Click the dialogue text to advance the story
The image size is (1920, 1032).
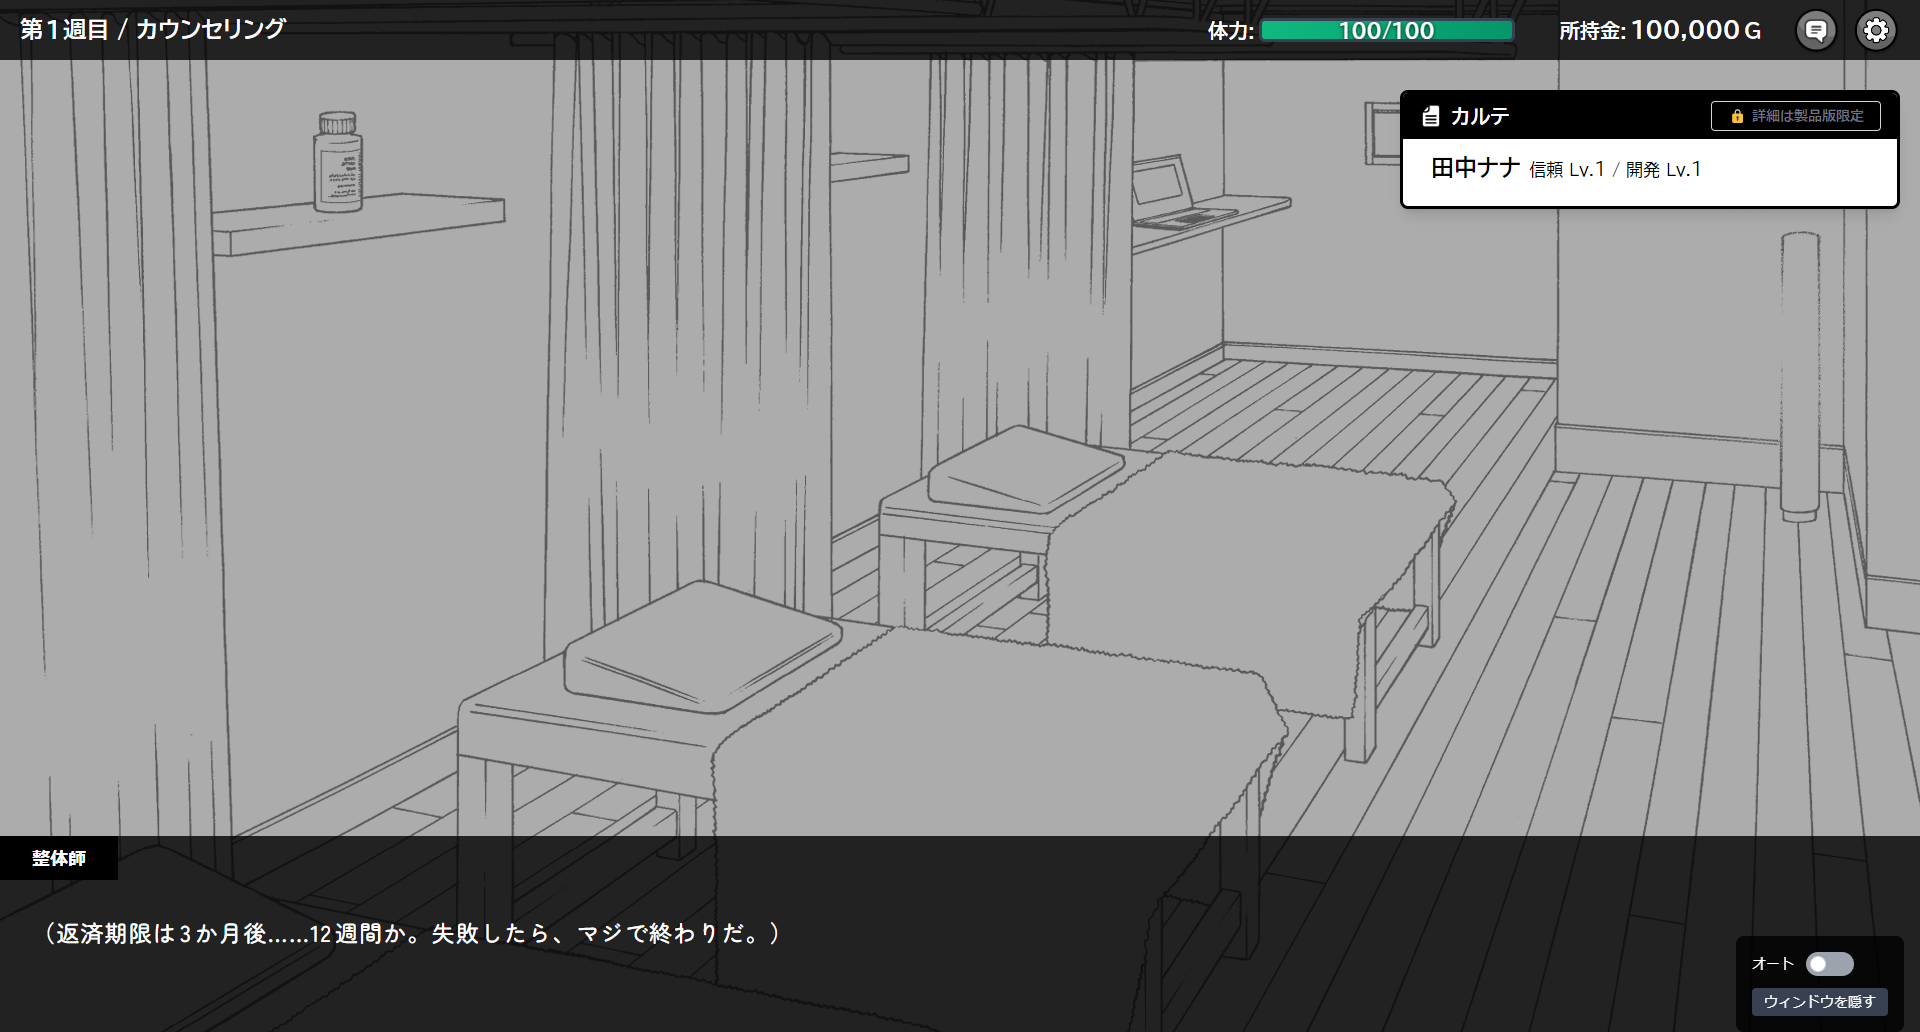[412, 933]
